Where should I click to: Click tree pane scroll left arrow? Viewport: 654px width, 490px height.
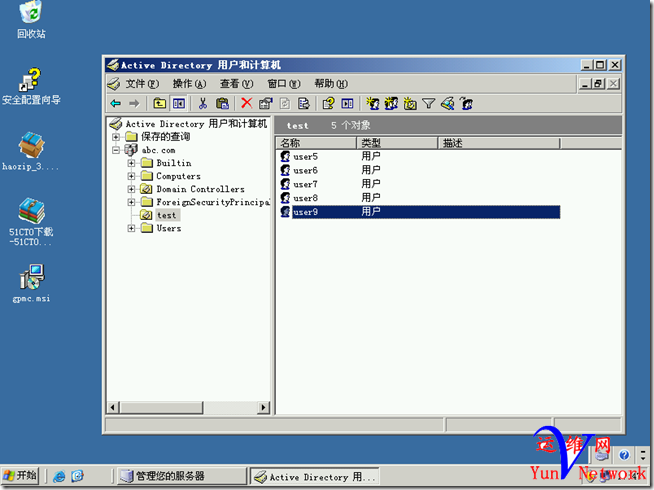tap(113, 407)
